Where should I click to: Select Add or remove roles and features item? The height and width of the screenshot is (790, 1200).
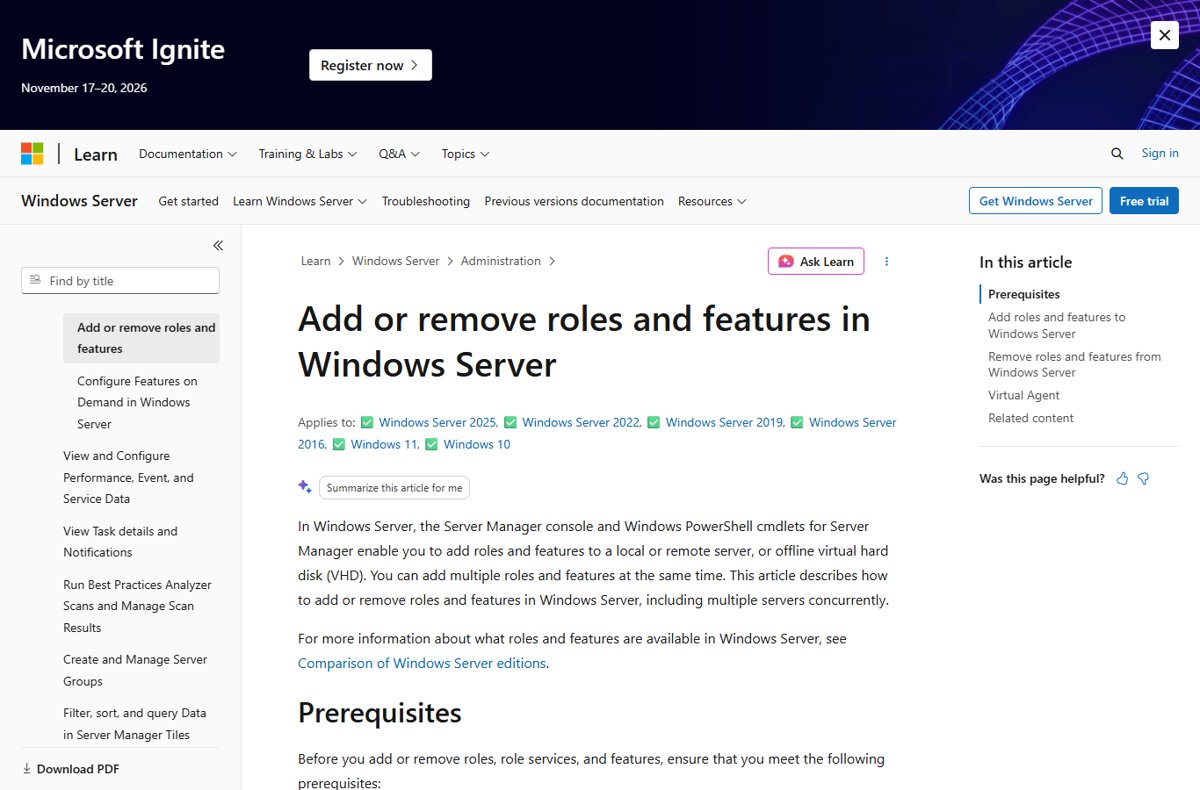click(x=141, y=338)
